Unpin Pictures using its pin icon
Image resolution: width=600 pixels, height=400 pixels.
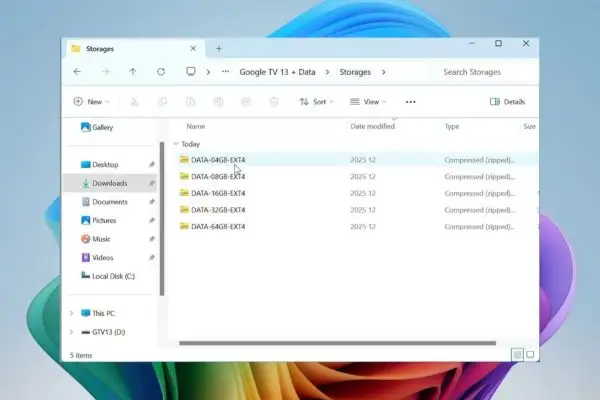[x=152, y=220]
